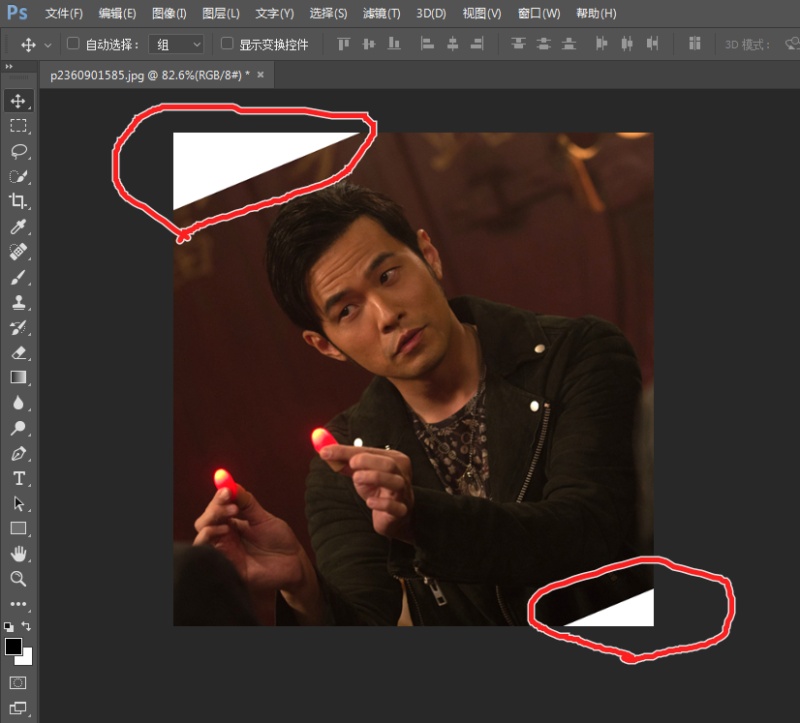The width and height of the screenshot is (800, 723).
Task: Select the Horizontal Type tool
Action: tap(18, 479)
